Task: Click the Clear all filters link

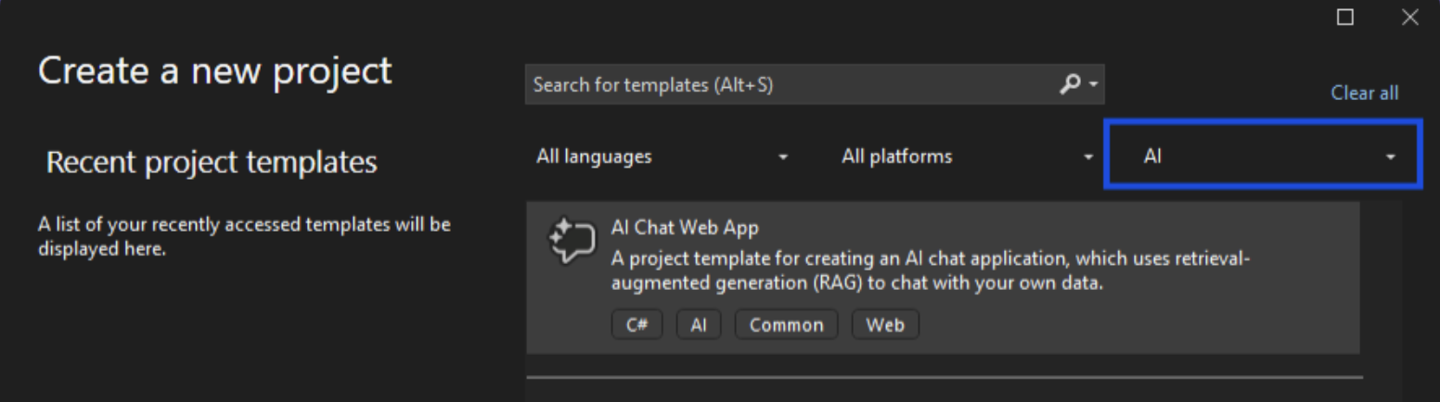Action: point(1364,93)
